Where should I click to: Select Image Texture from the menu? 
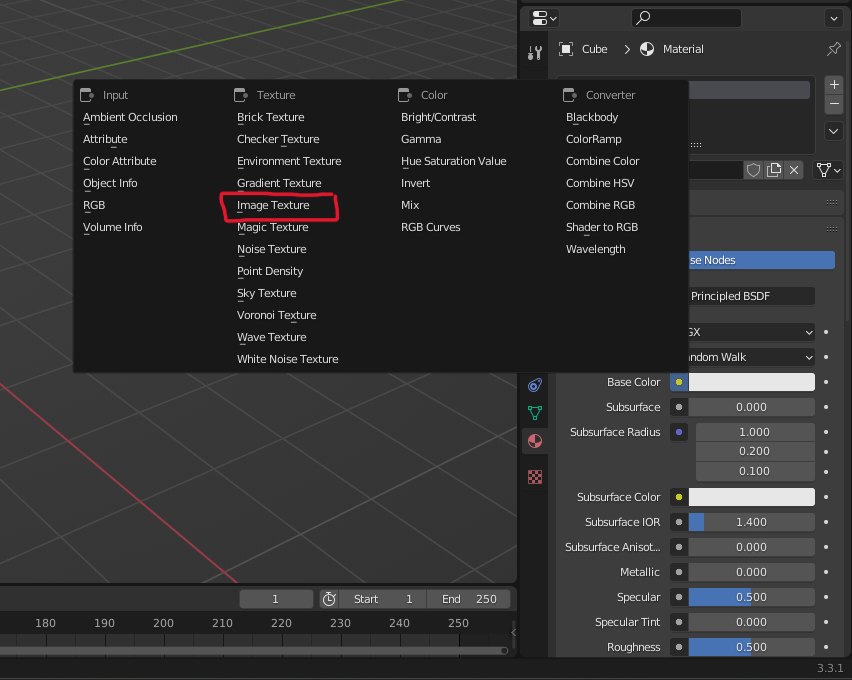pyautogui.click(x=273, y=205)
